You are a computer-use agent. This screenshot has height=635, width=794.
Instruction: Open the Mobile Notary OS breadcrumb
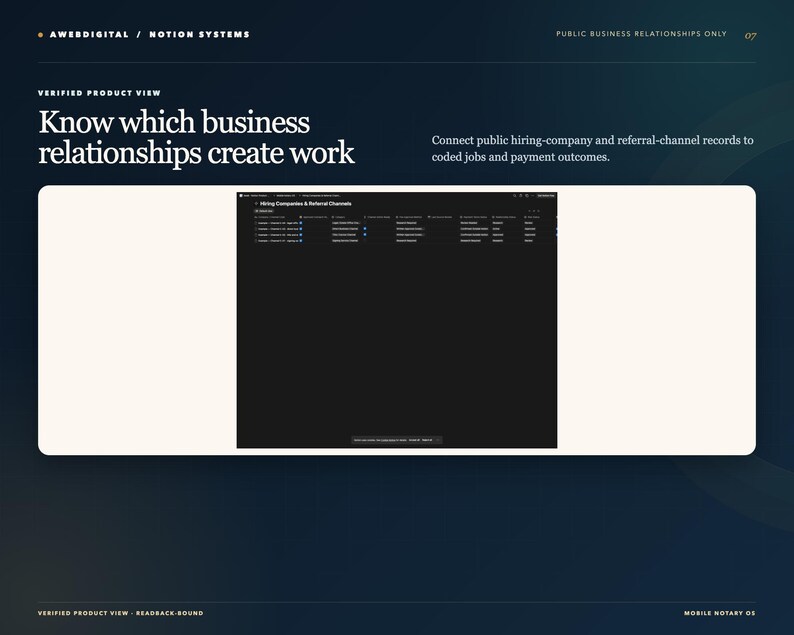286,195
